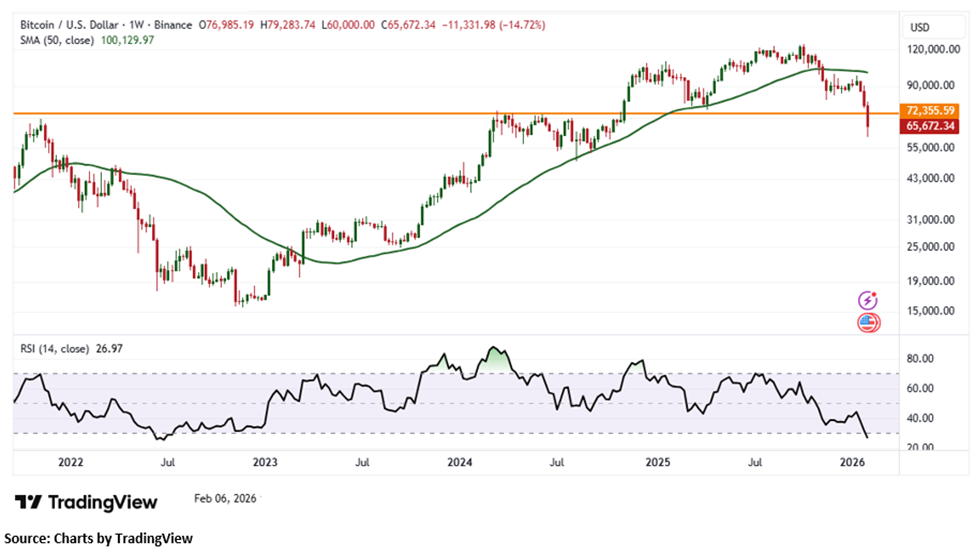Screen dimensions: 975x555
Task: Click the purple lightning bolt event icon
Action: pyautogui.click(x=868, y=300)
